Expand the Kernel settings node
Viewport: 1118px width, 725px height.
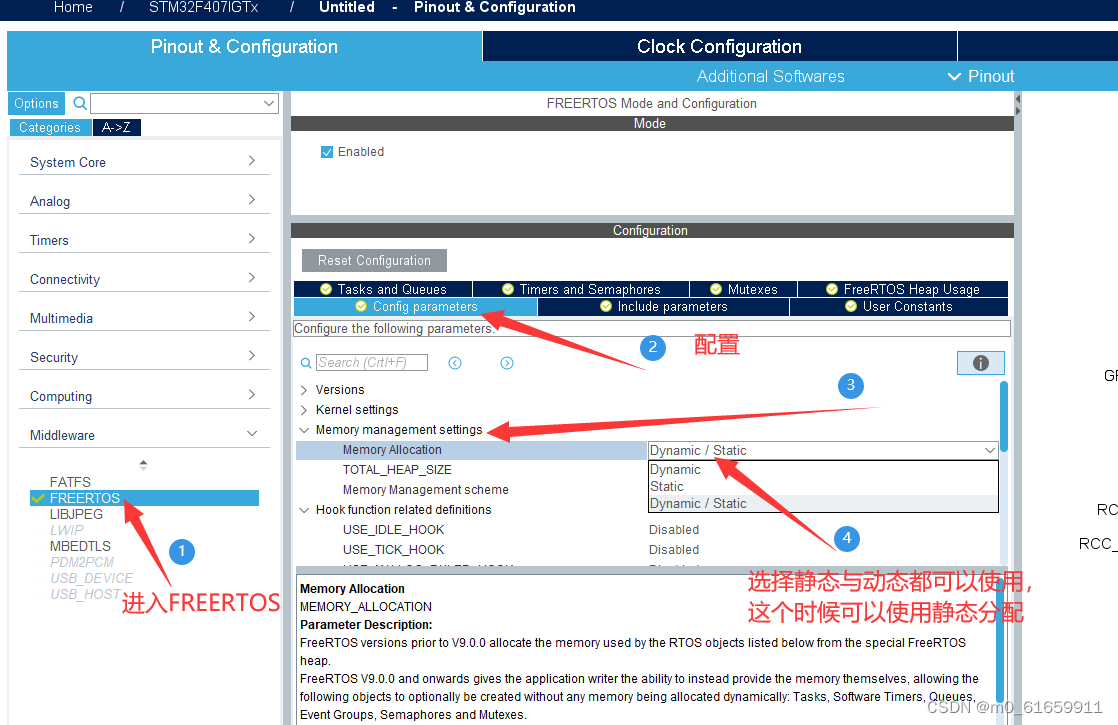click(304, 410)
